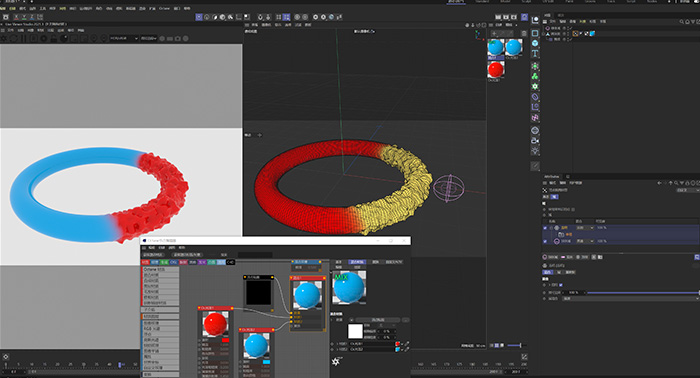Search objects with magnifier icon in Object Manager
Image resolution: width=700 pixels, height=378 pixels.
[x=682, y=21]
